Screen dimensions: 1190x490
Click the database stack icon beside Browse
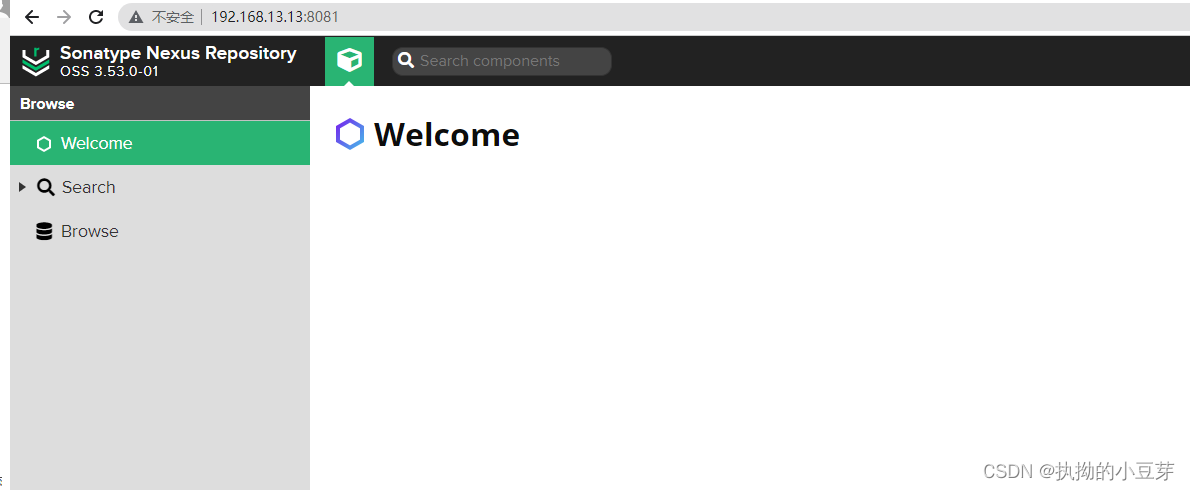pos(45,231)
